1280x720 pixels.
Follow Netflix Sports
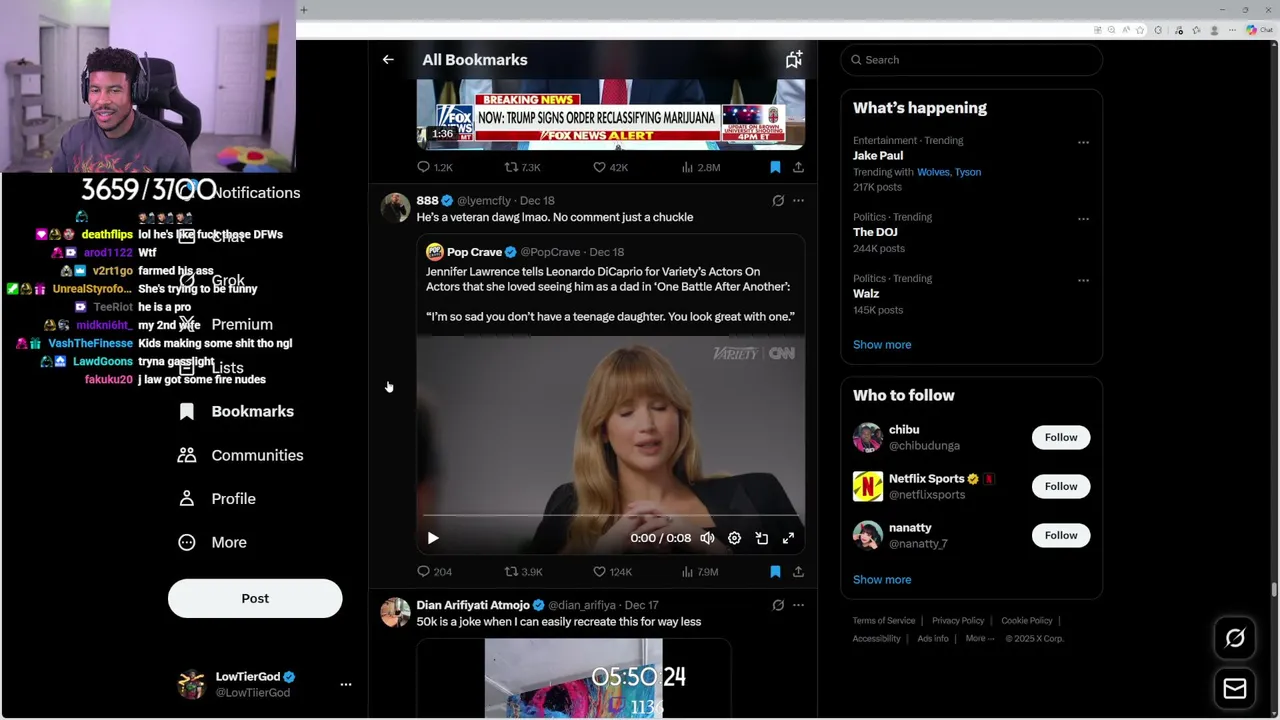1061,486
